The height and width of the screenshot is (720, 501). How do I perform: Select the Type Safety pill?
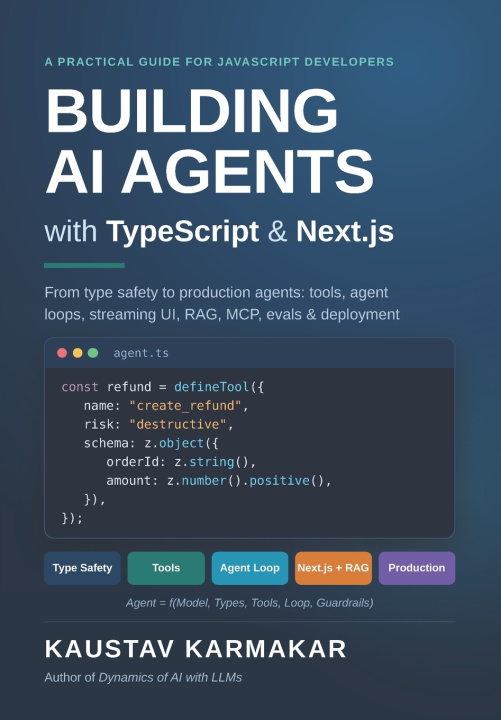click(82, 568)
